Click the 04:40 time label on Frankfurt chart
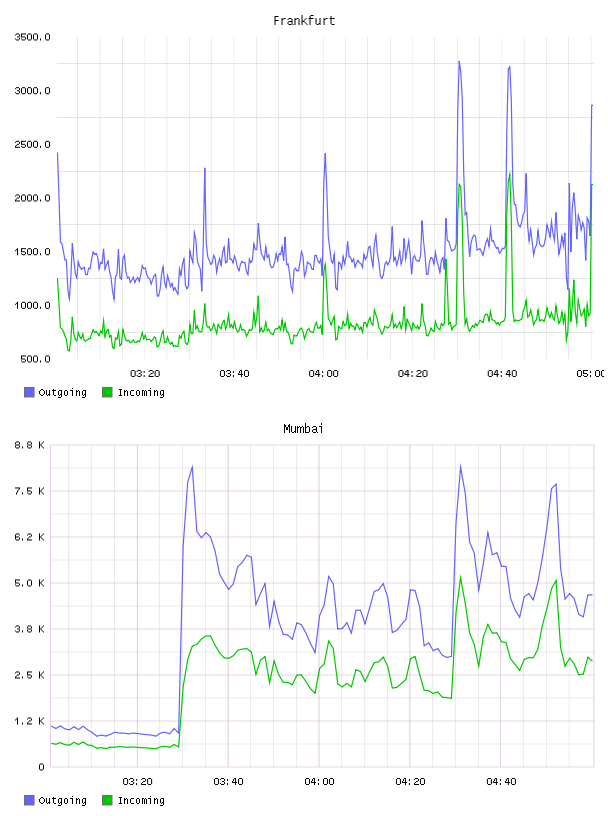The image size is (608, 816). 502,374
